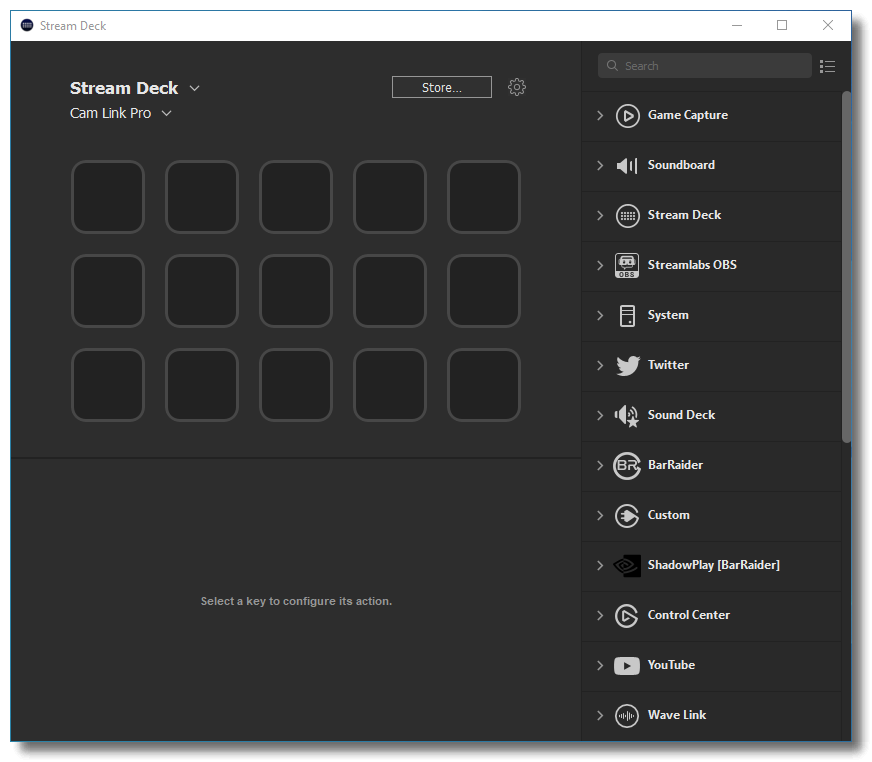This screenshot has height=762, width=872.
Task: Click the "ShadowPlay [BarRaider]" label
Action: pyautogui.click(x=714, y=565)
